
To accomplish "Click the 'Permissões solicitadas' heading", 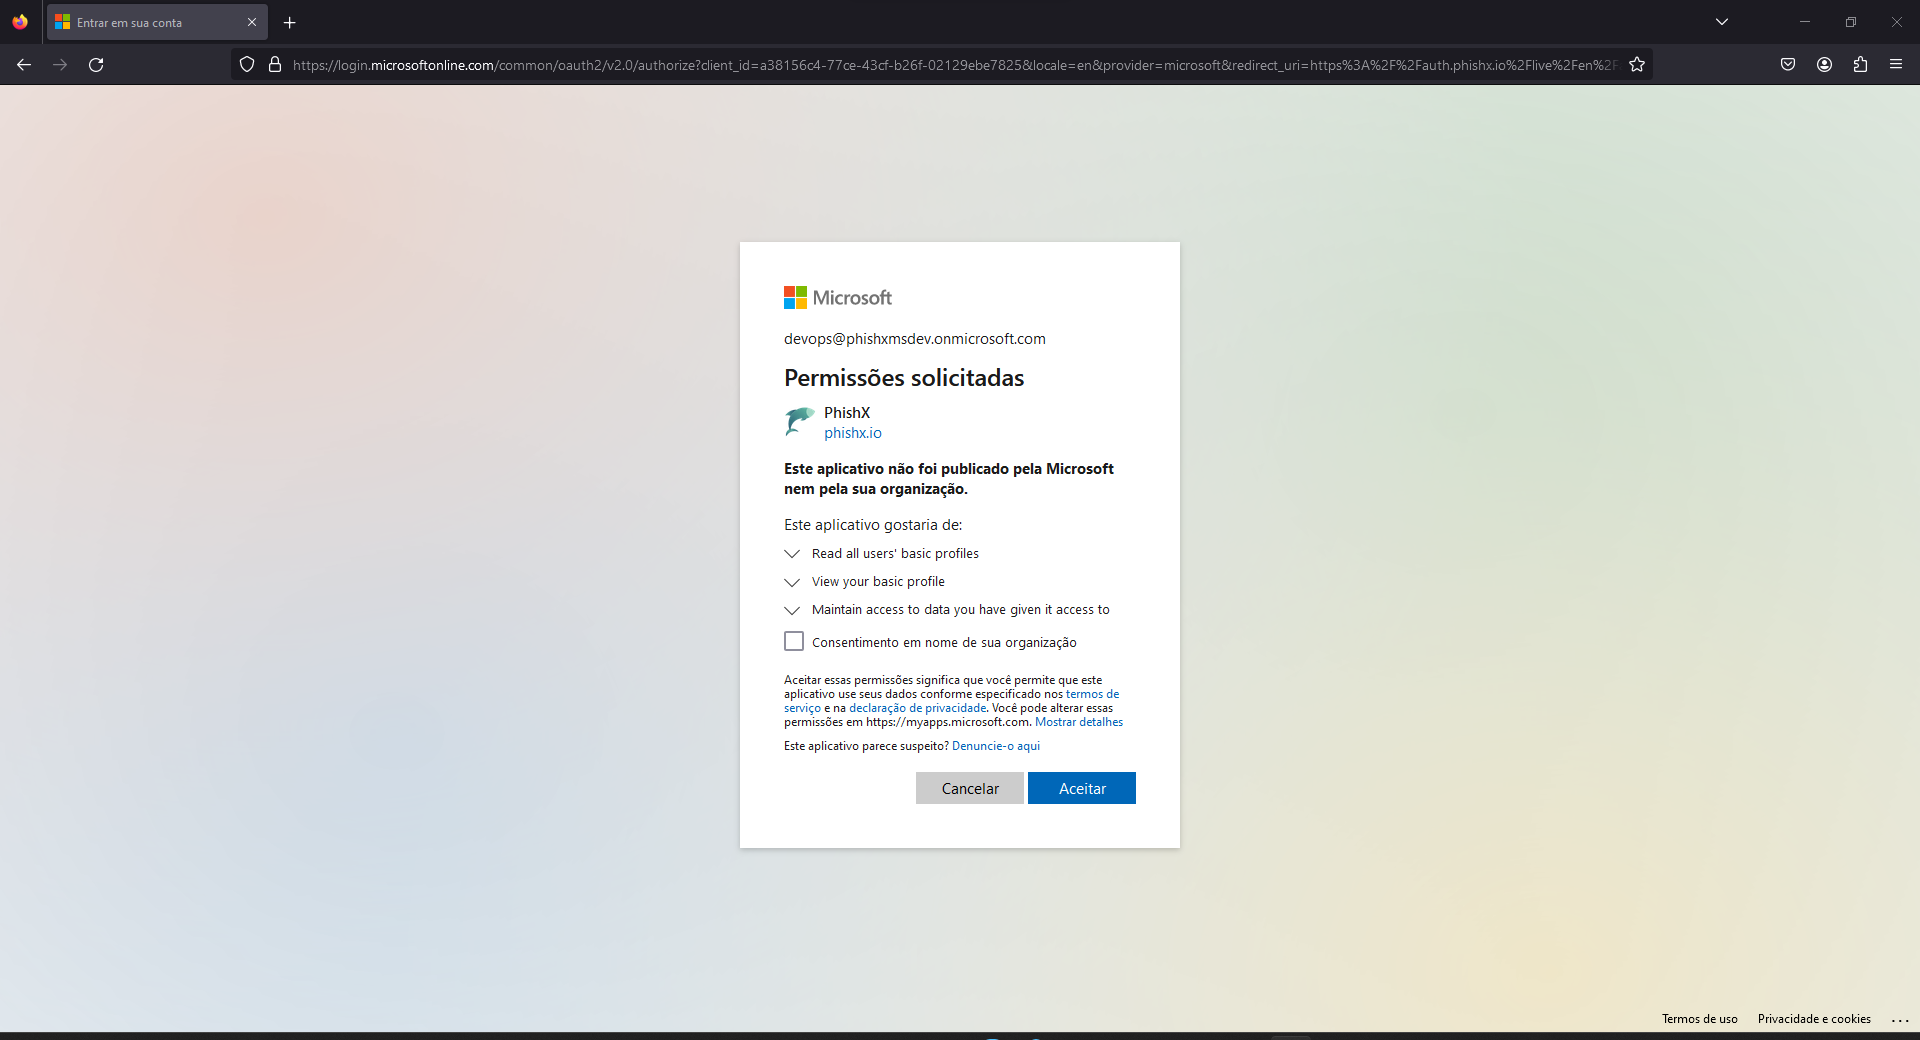I will [904, 378].
